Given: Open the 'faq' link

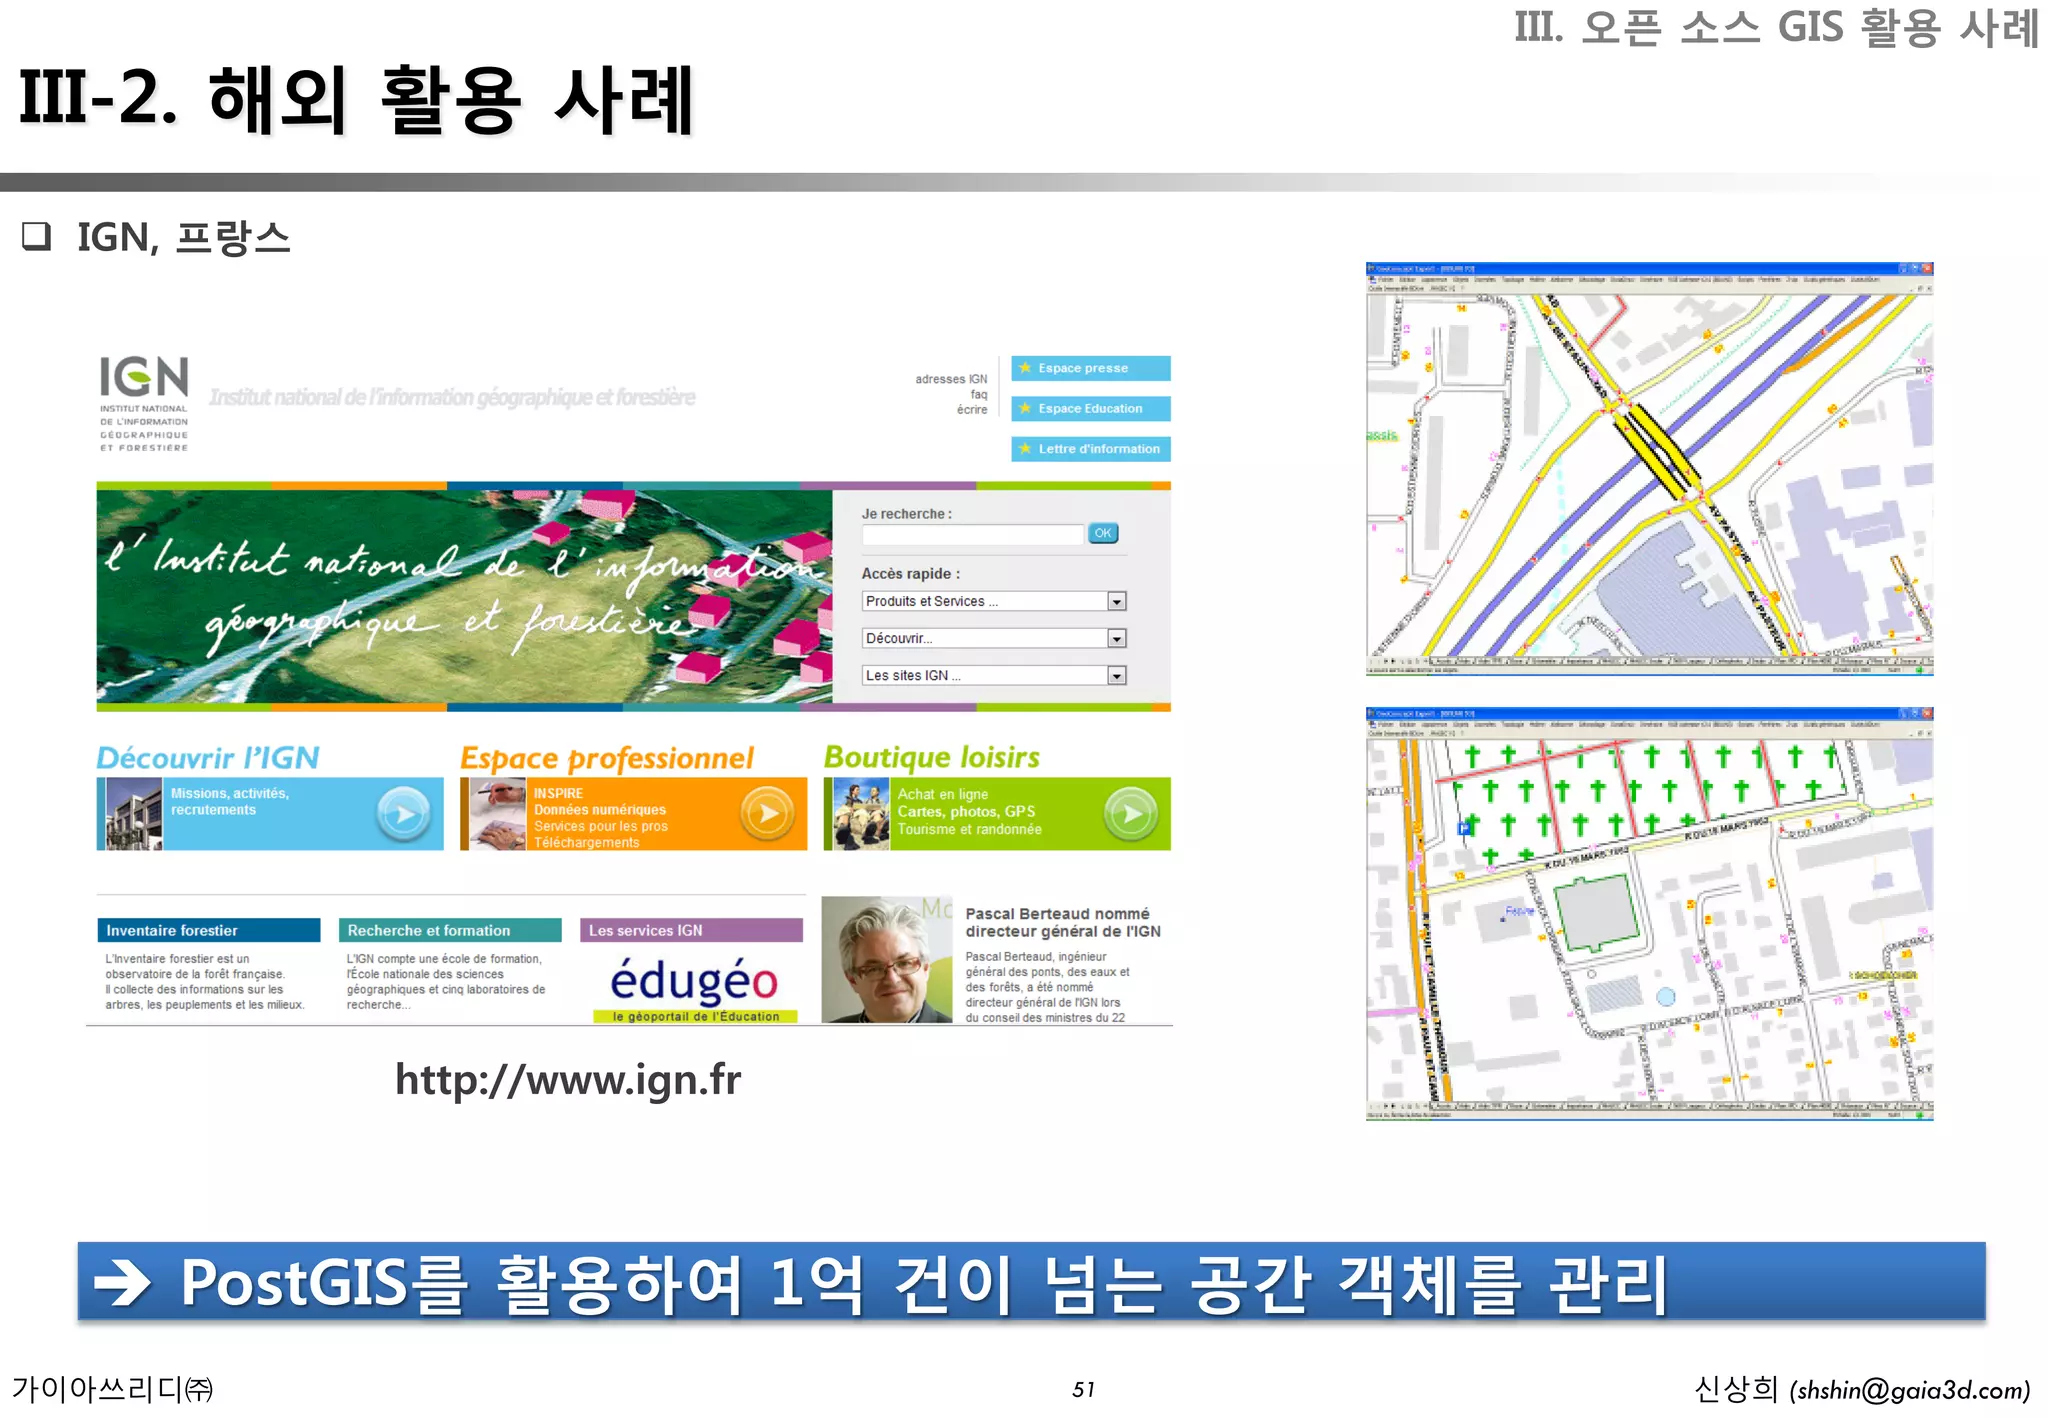Looking at the screenshot, I should (979, 394).
